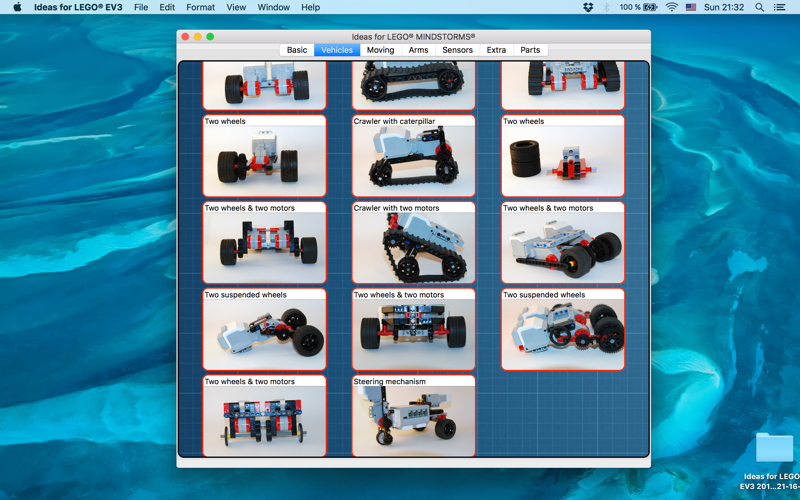Click the clock showing Sun 21:32
The image size is (800, 500).
pyautogui.click(x=723, y=7)
